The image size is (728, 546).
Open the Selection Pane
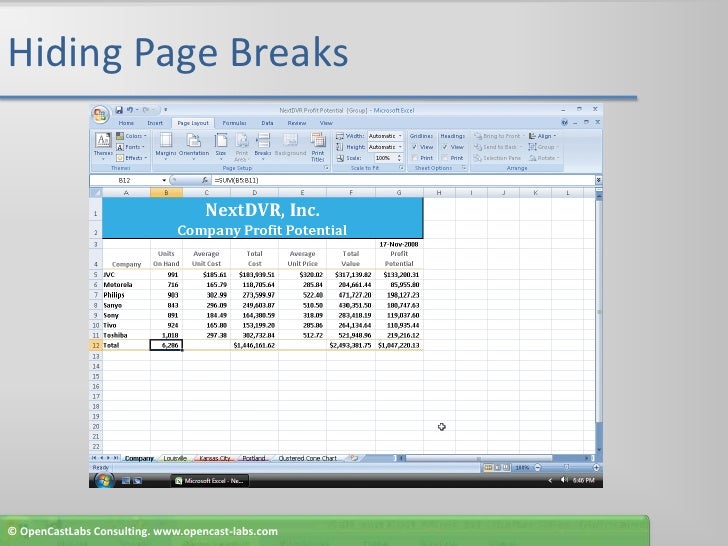(x=497, y=158)
